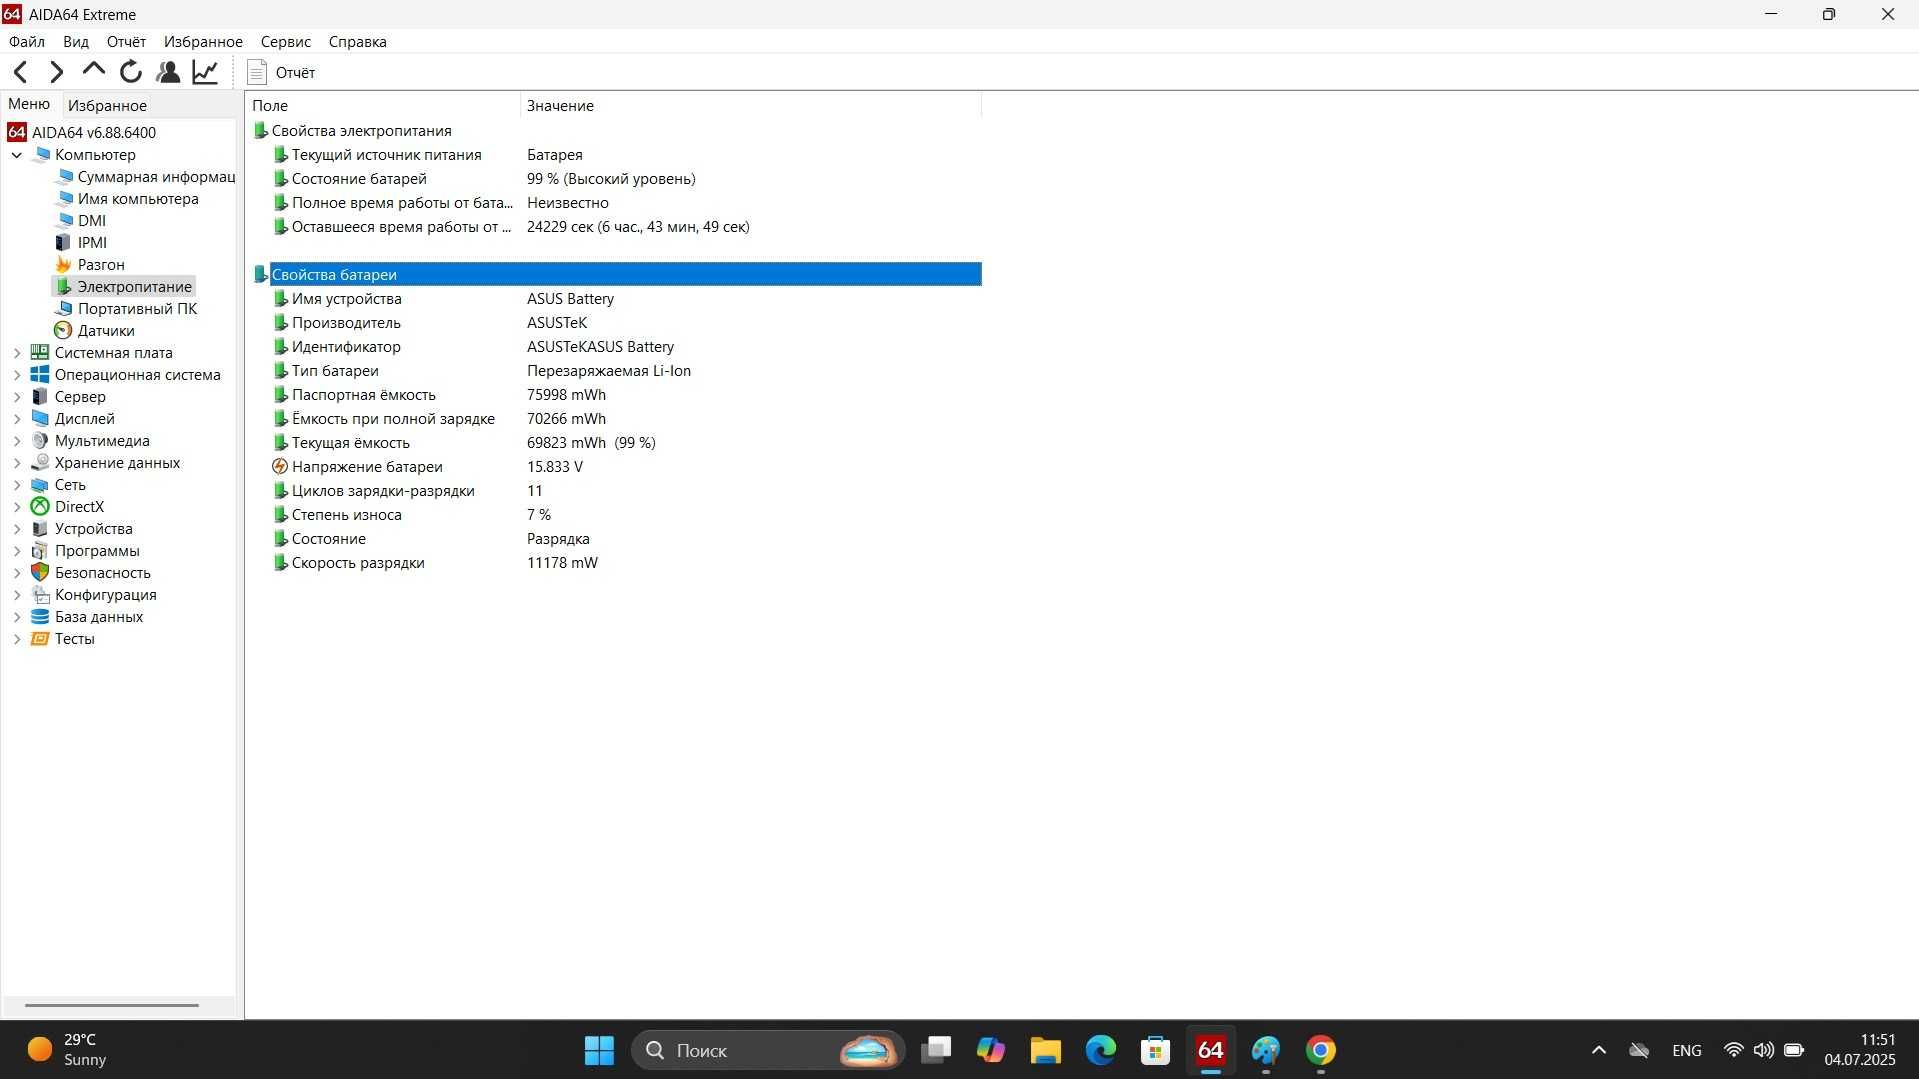
Task: Expand the Операционная система node
Action: [x=17, y=375]
